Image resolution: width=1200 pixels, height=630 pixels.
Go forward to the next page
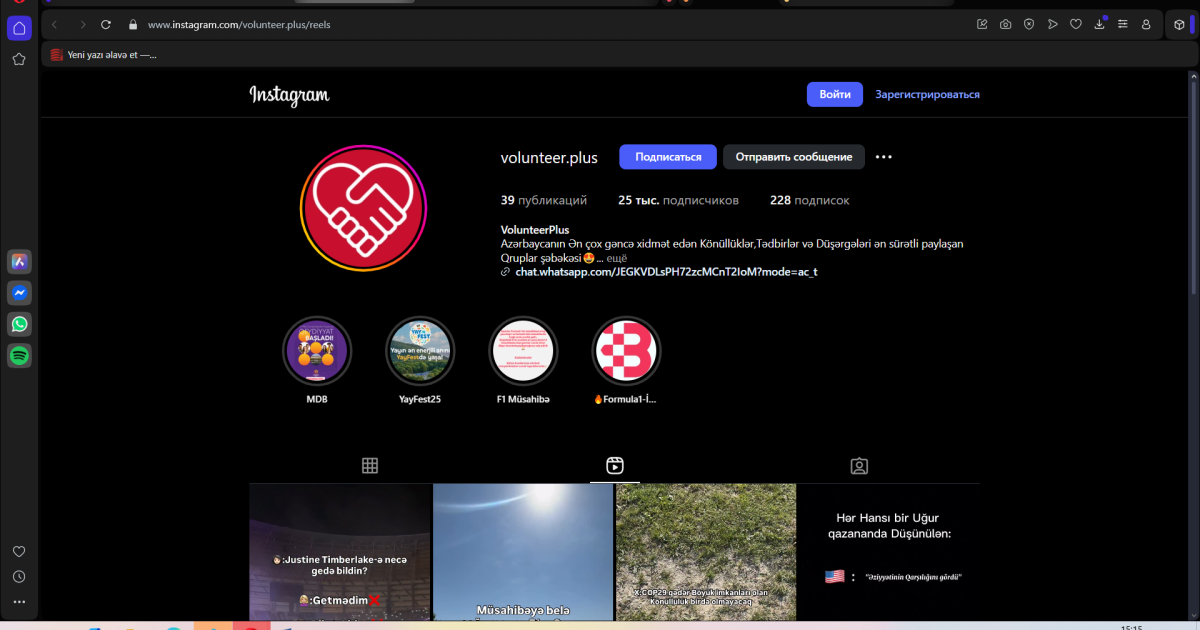(x=82, y=24)
